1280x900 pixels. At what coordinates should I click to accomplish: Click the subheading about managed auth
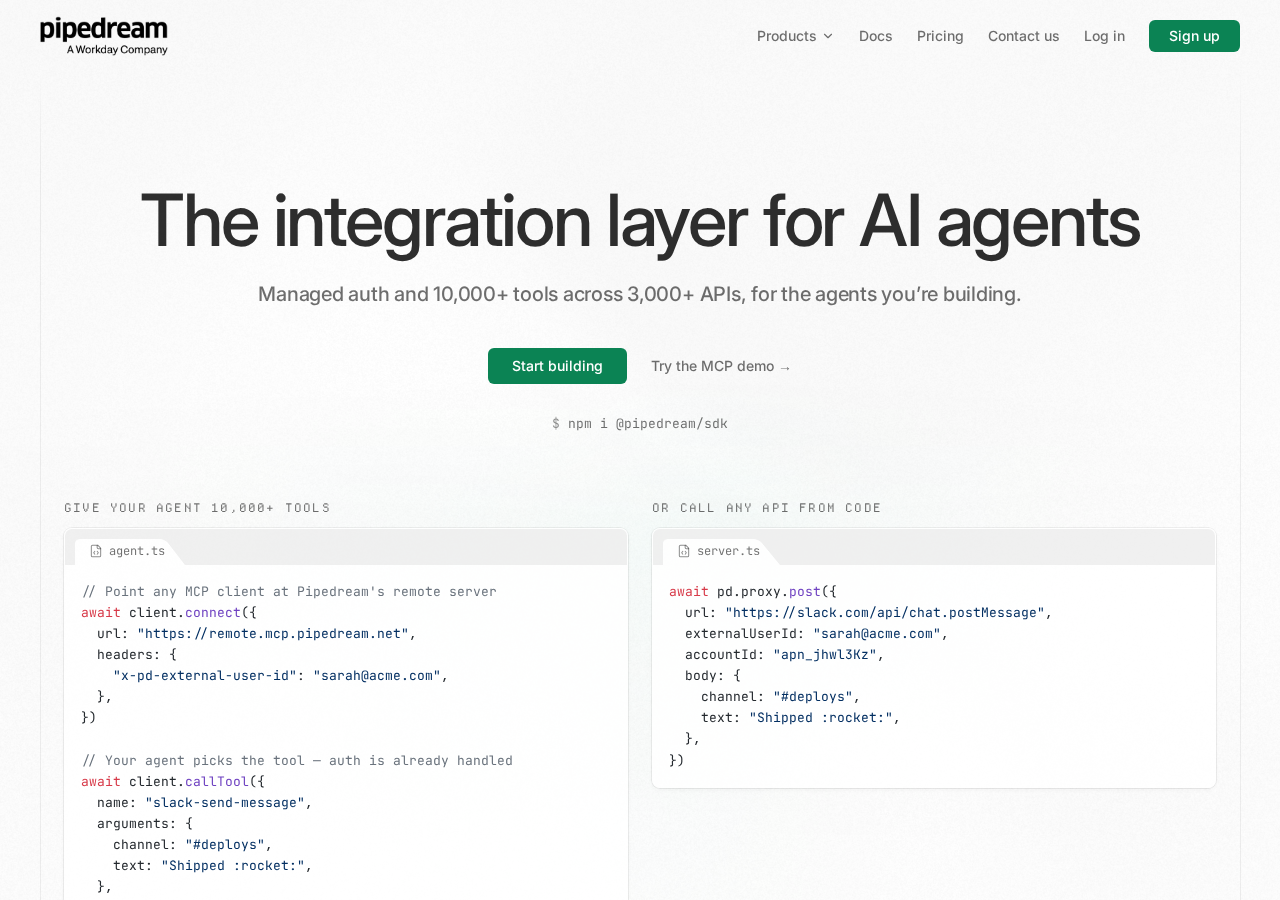click(640, 294)
